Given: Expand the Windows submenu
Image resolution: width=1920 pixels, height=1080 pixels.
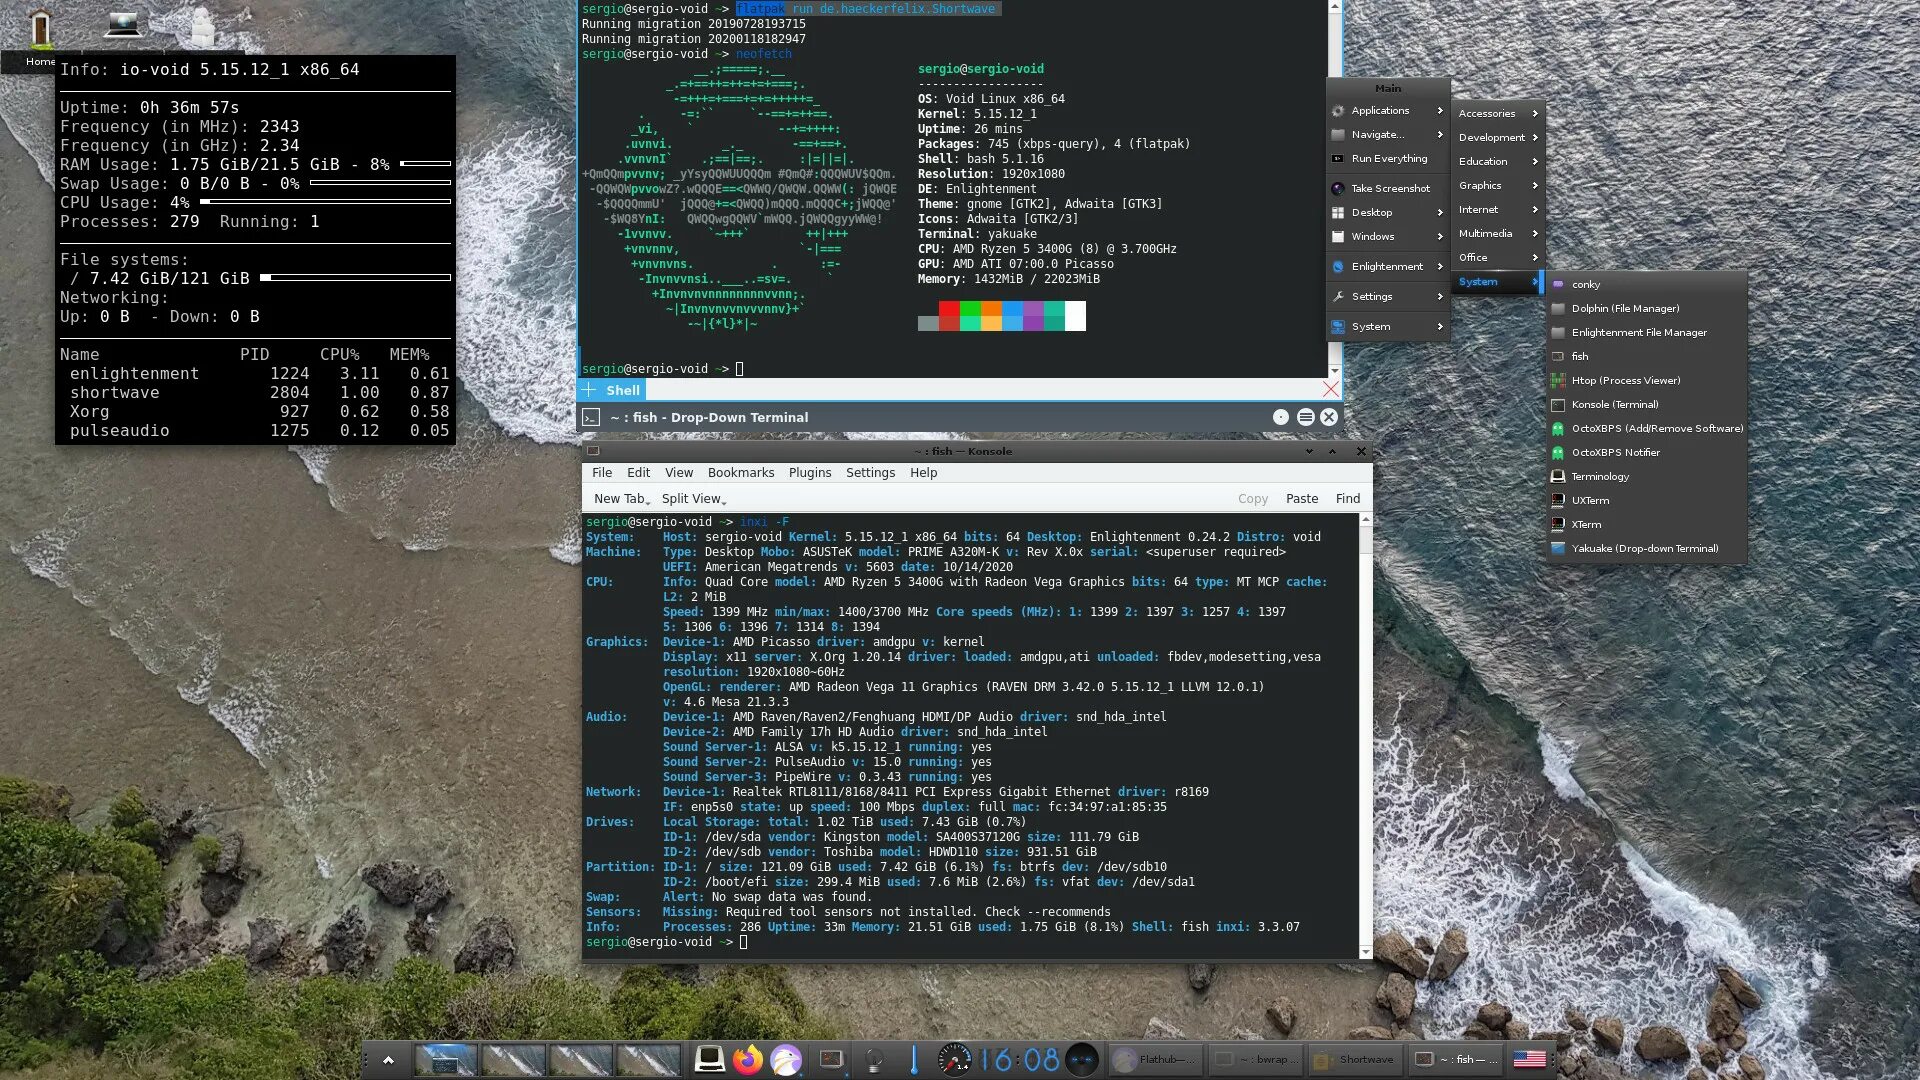Looking at the screenshot, I should coord(1388,236).
